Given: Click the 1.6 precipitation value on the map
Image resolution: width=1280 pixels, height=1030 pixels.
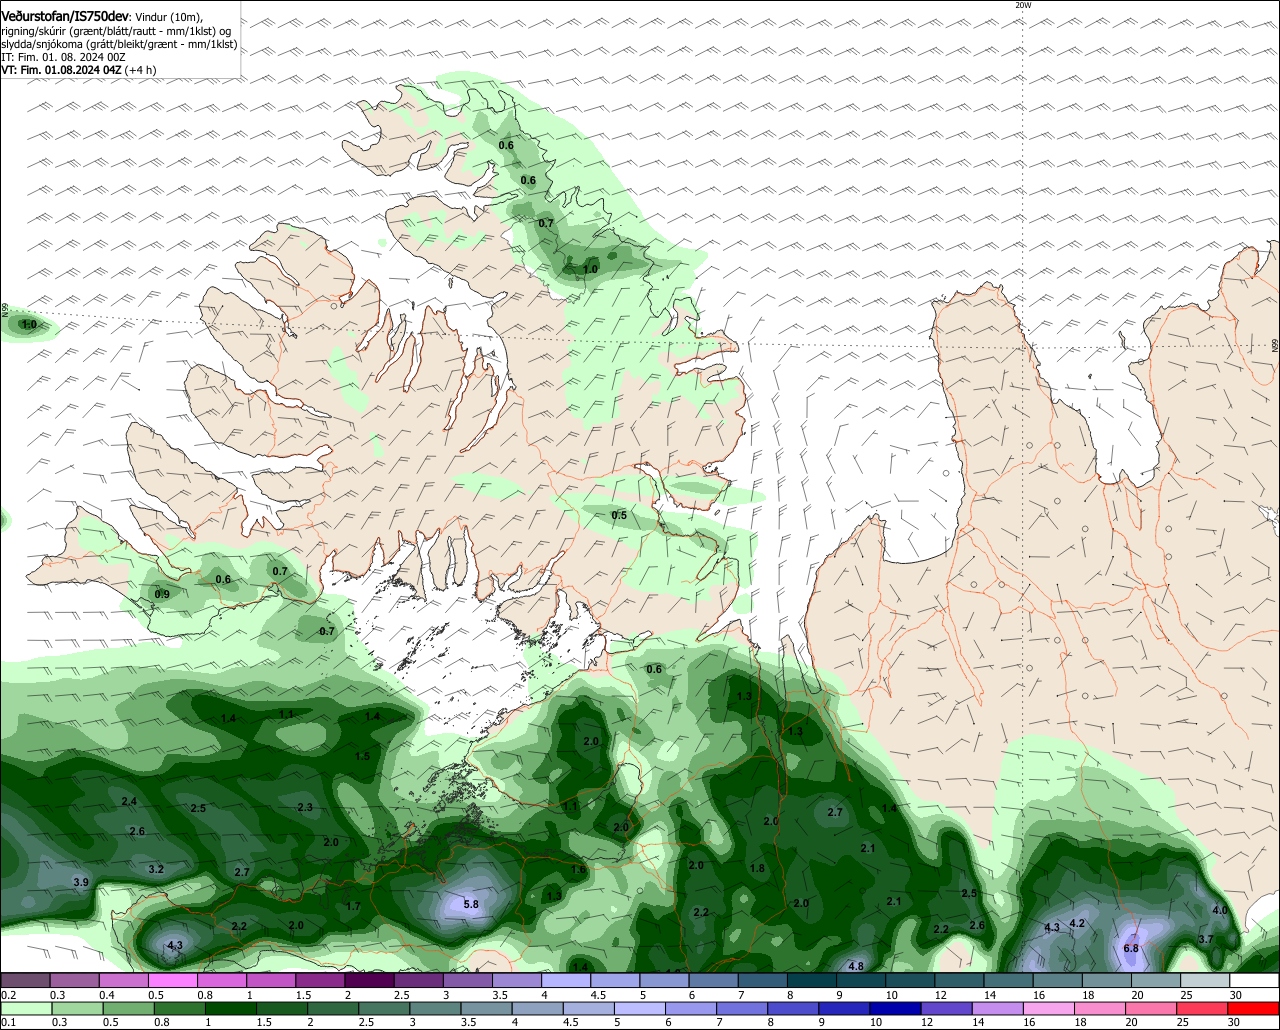Looking at the screenshot, I should tap(578, 870).
